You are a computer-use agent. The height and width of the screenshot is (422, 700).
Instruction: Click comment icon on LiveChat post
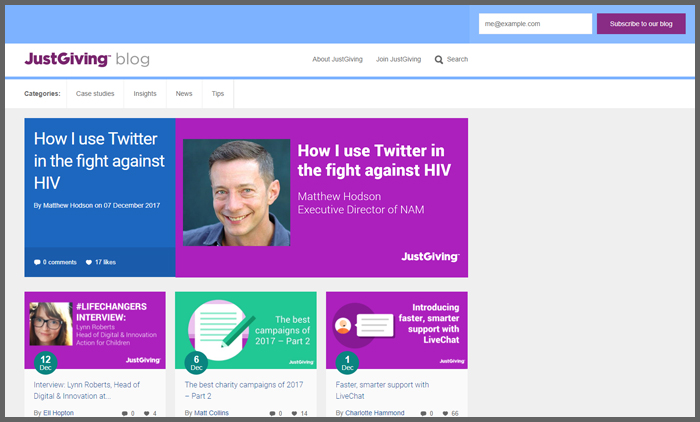pos(423,414)
